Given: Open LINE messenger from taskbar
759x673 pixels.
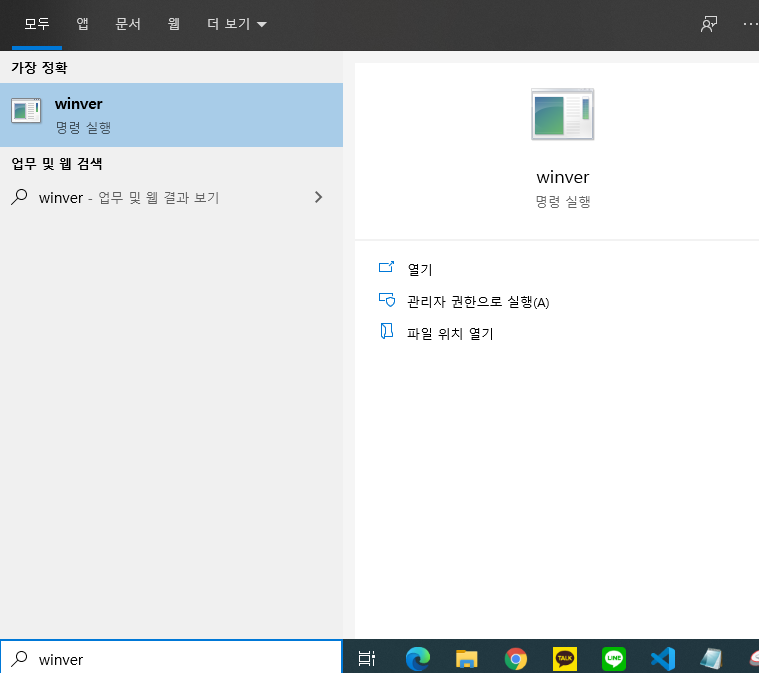Looking at the screenshot, I should (x=614, y=658).
